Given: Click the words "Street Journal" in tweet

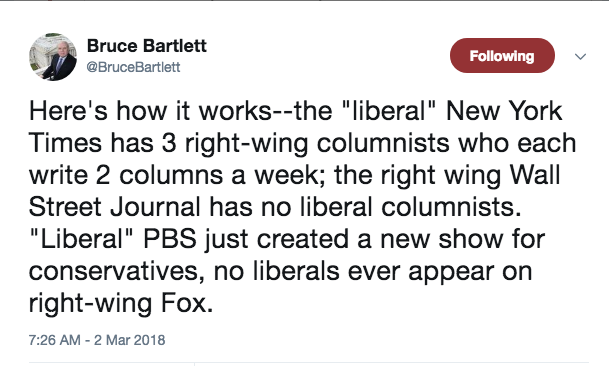Looking at the screenshot, I should click(115, 207).
